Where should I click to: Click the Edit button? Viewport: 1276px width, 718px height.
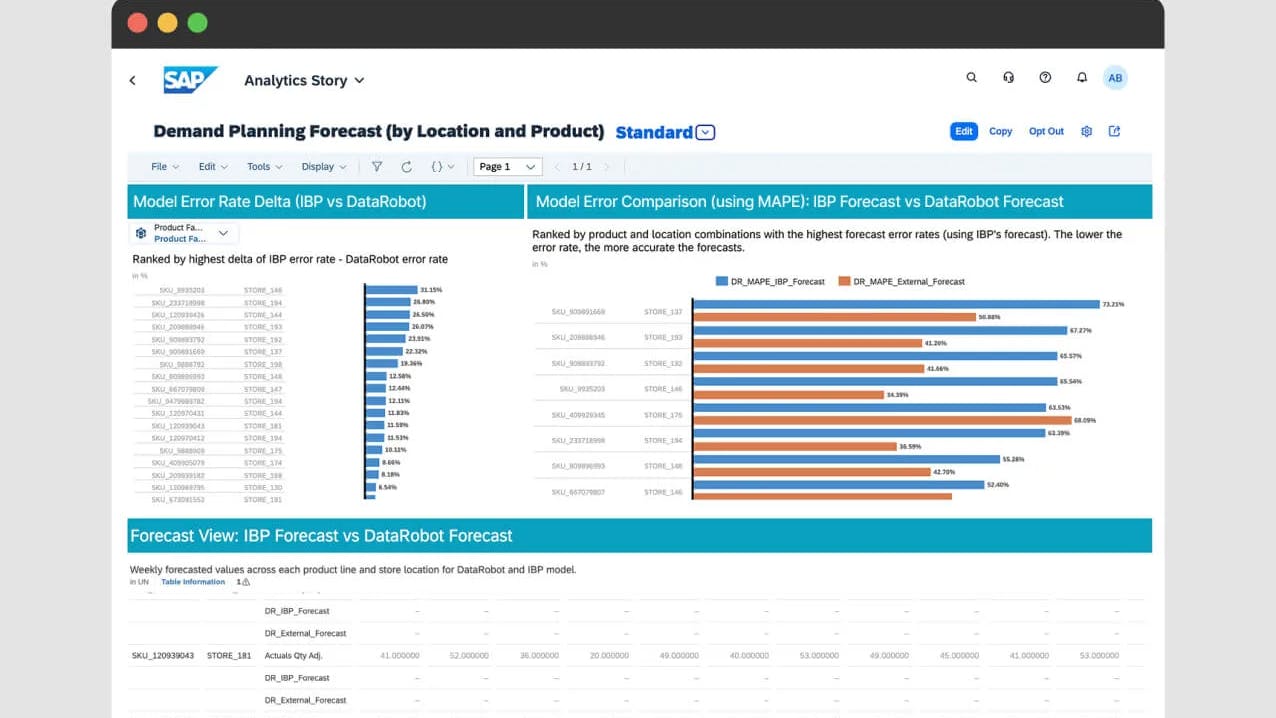pos(963,131)
